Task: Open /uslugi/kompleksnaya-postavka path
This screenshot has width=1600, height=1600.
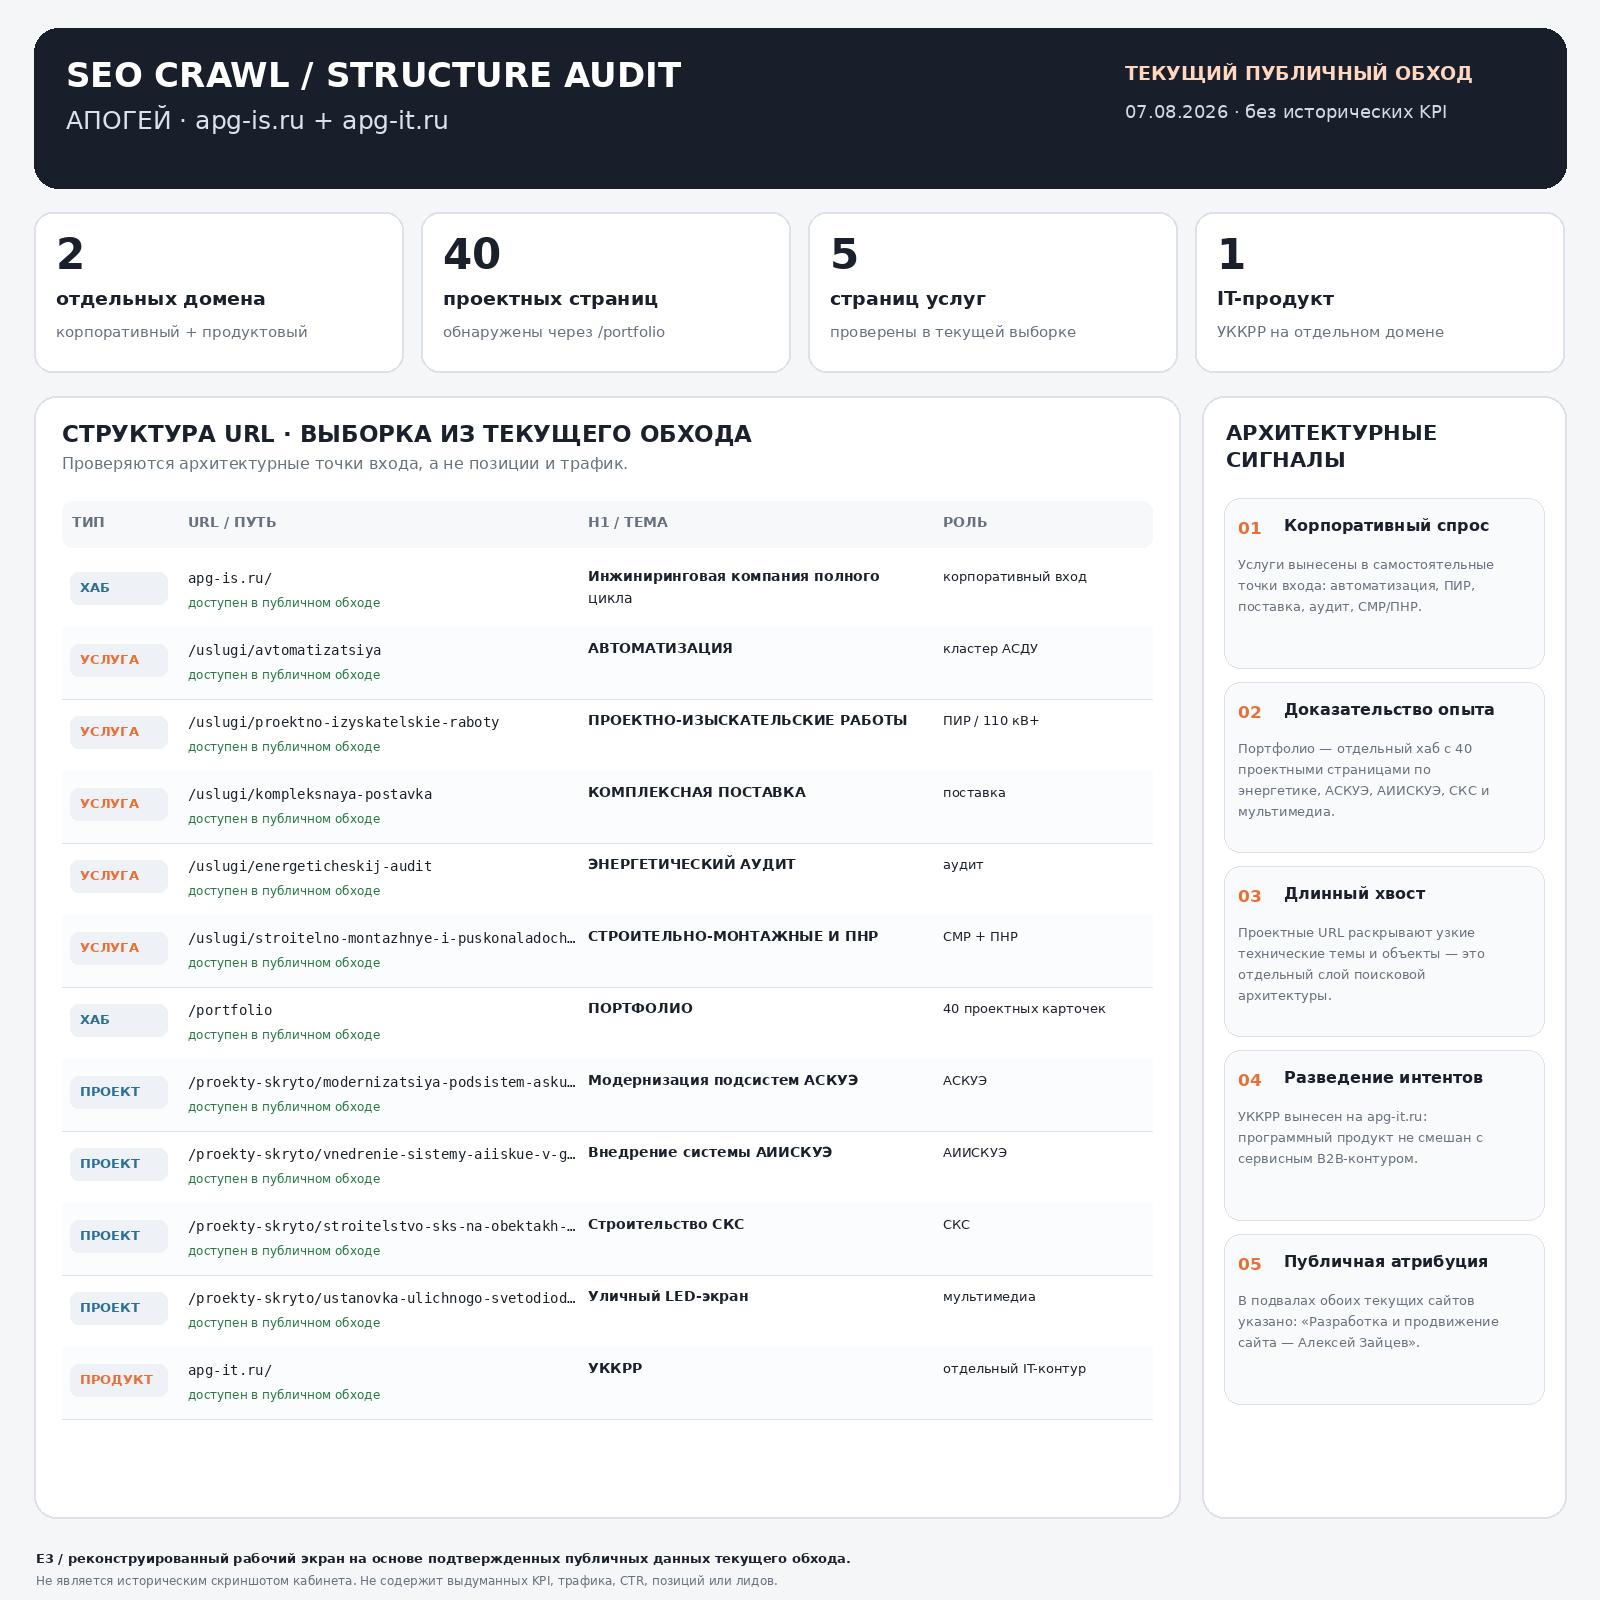Action: [x=310, y=794]
